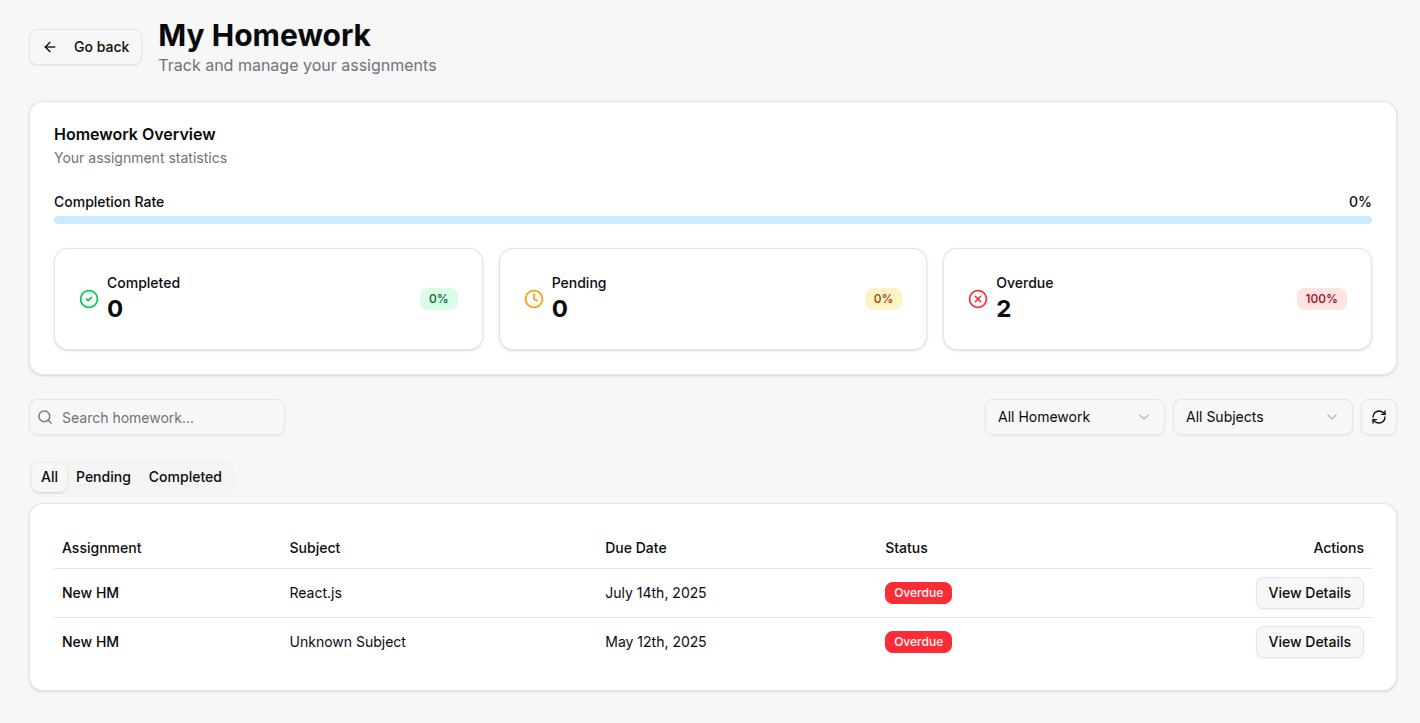Switch to the Pending tab
The image size is (1420, 723).
click(x=103, y=477)
